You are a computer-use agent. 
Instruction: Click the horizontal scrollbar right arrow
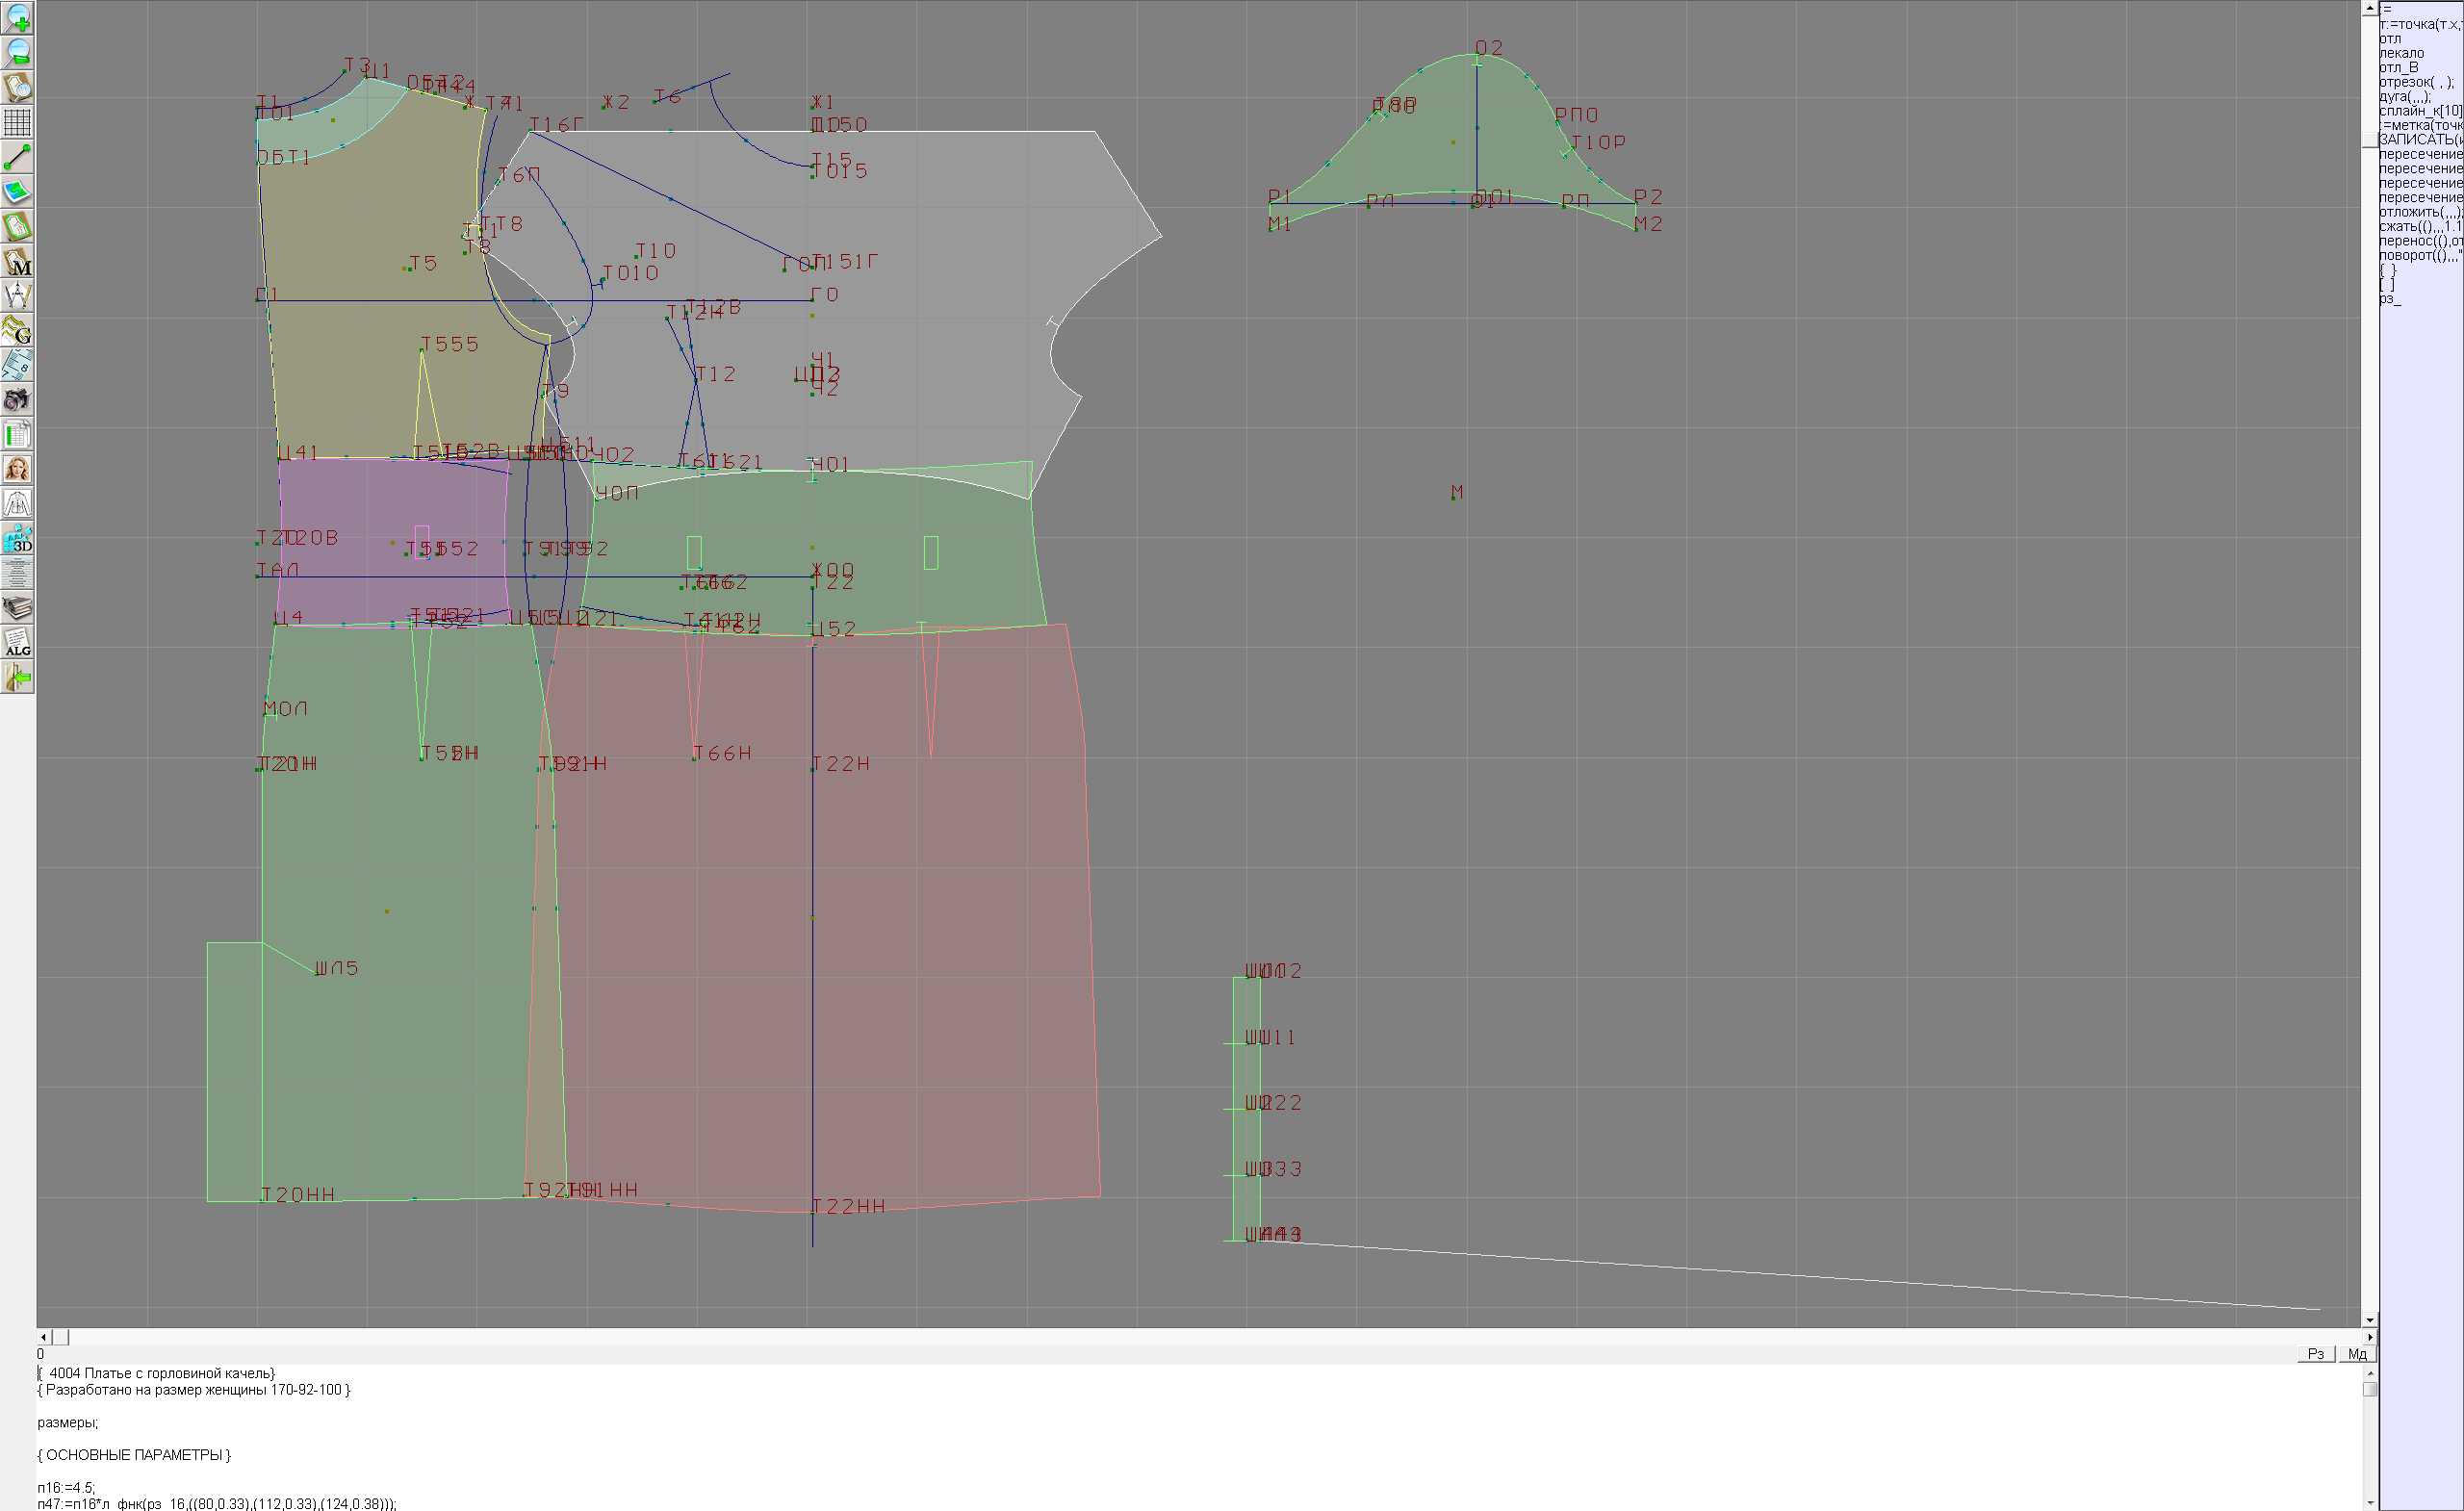(2370, 1337)
